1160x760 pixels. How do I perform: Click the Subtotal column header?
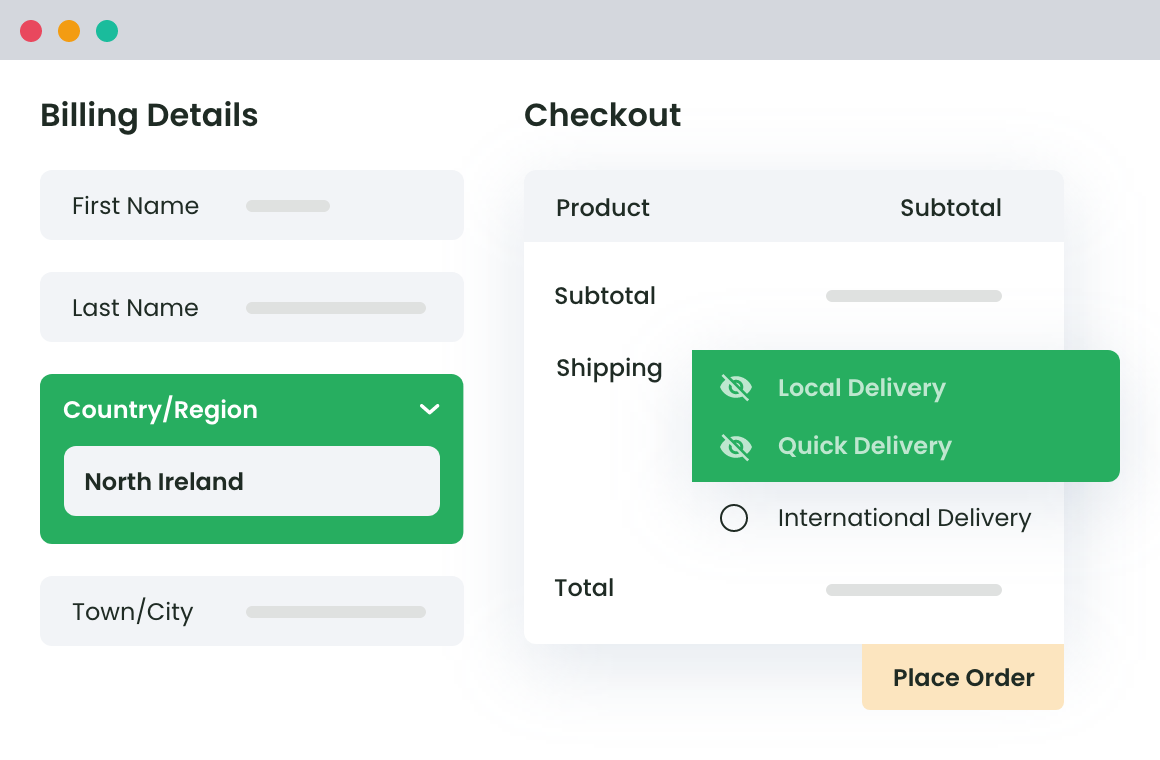(x=950, y=207)
